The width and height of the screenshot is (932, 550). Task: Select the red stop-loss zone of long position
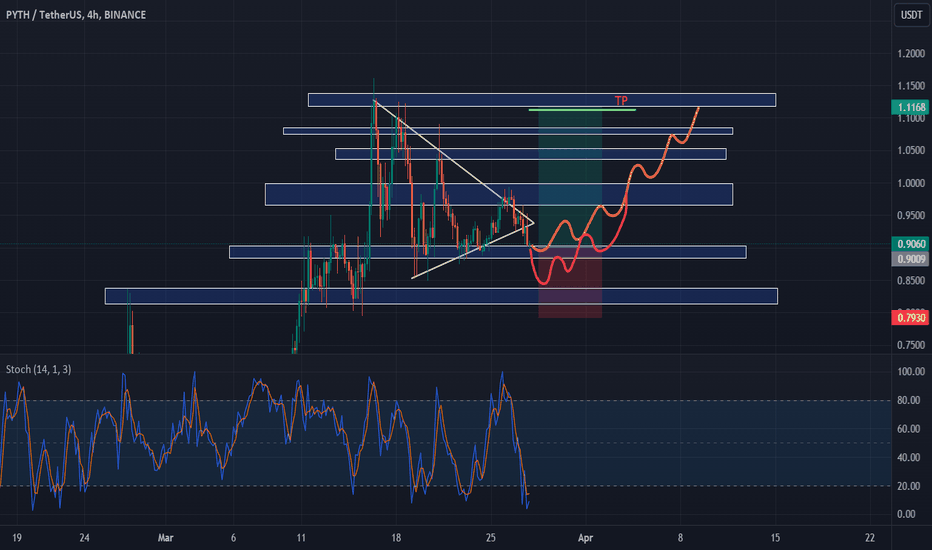click(570, 281)
